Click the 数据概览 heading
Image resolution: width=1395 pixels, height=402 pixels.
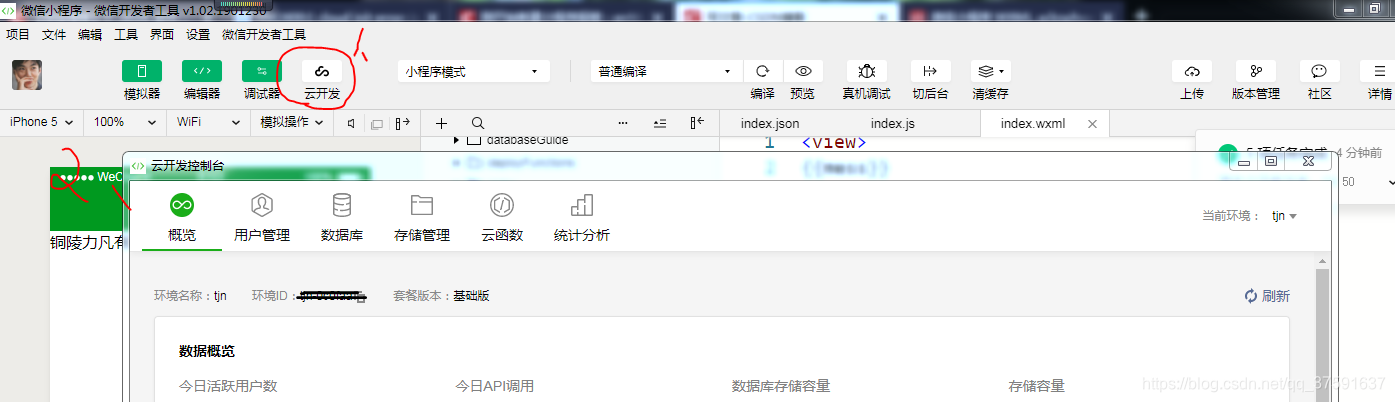pos(207,351)
